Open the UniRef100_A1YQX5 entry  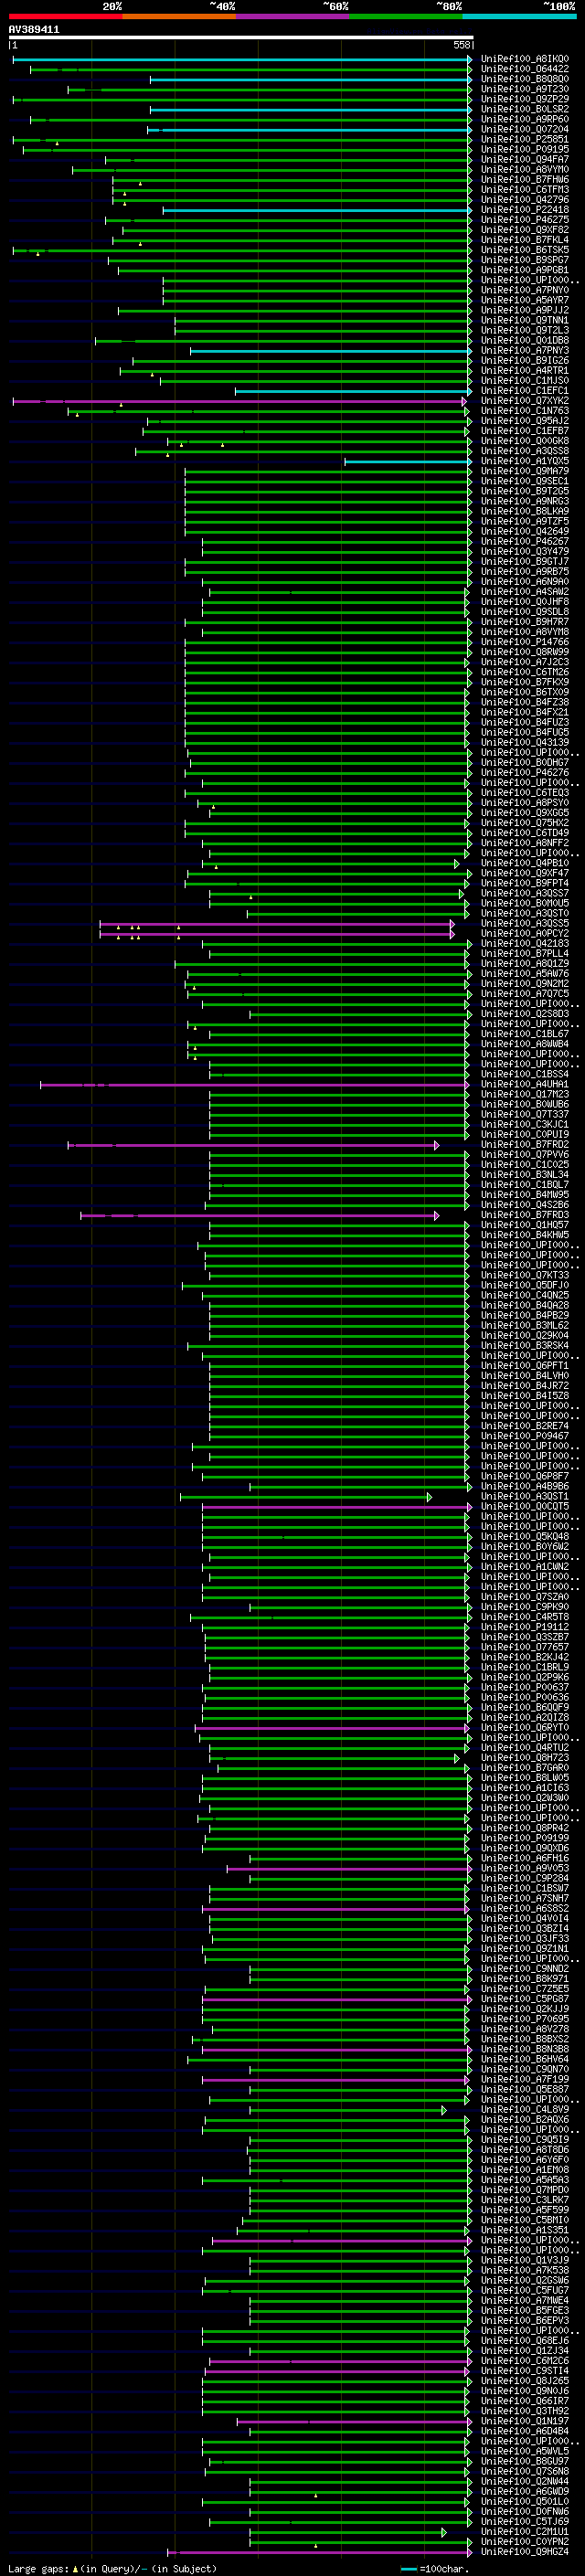click(x=524, y=461)
